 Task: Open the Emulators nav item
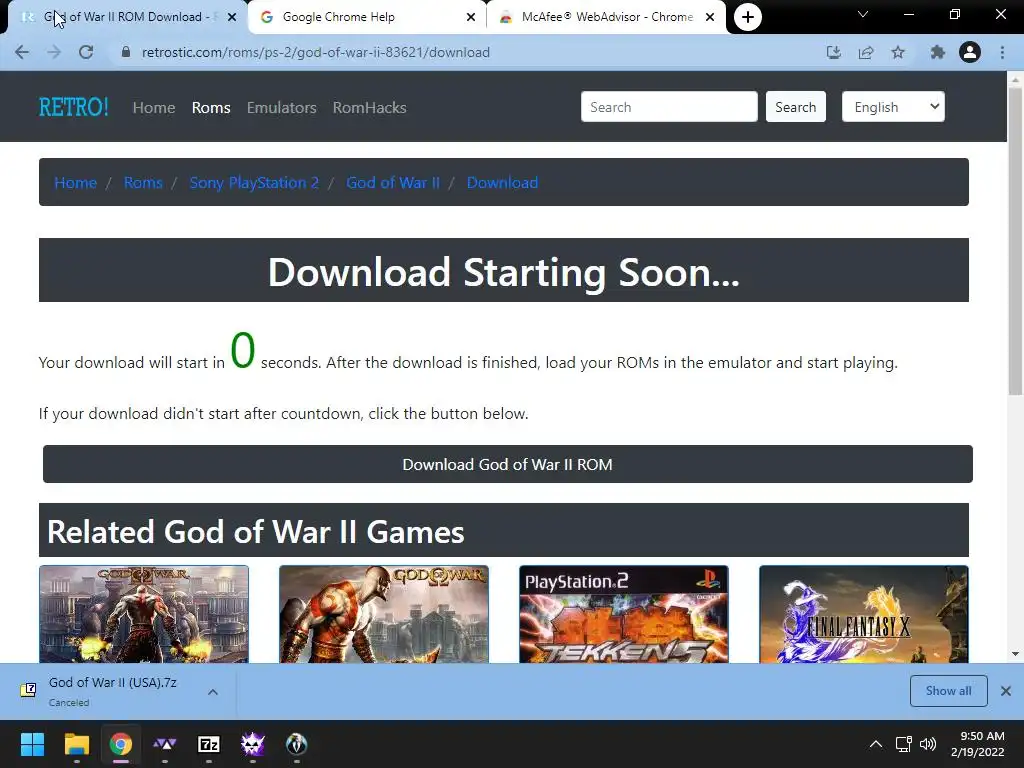(x=281, y=107)
